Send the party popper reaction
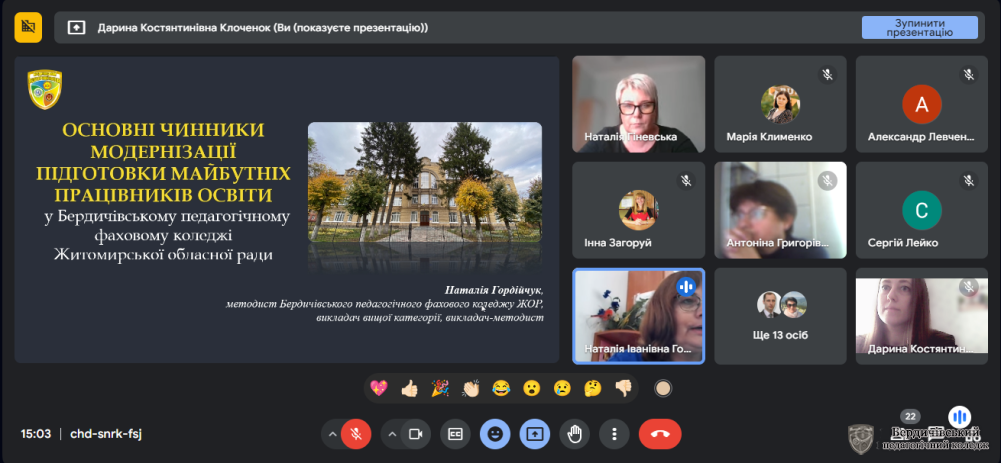 (x=440, y=388)
